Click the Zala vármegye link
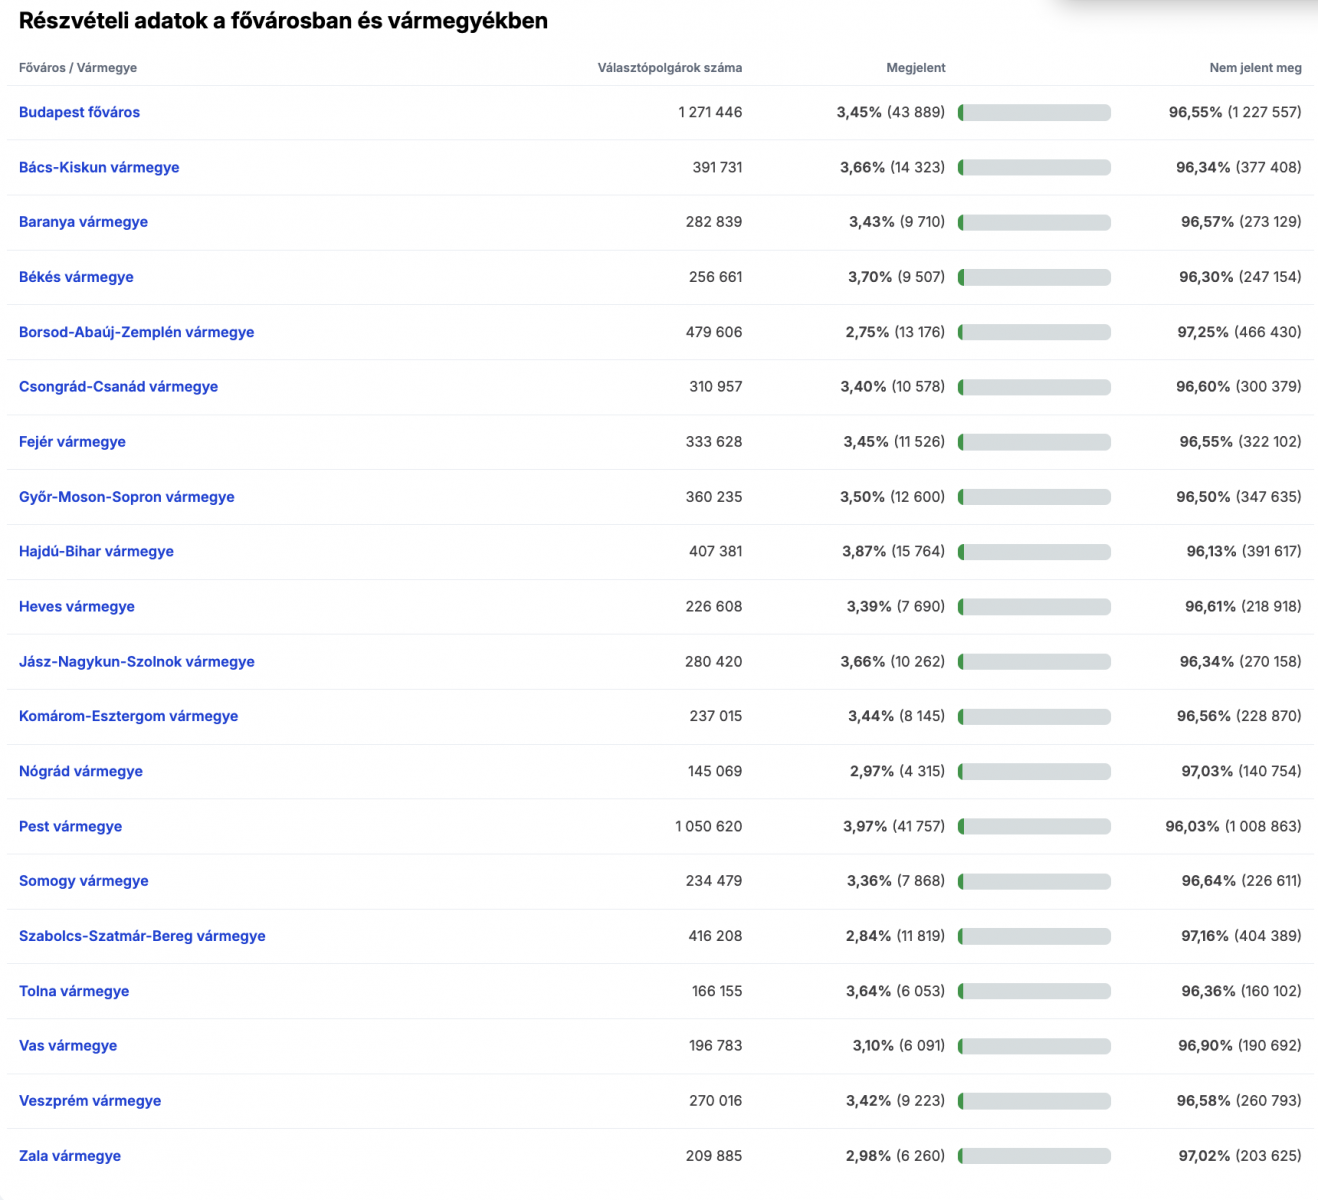 70,1156
